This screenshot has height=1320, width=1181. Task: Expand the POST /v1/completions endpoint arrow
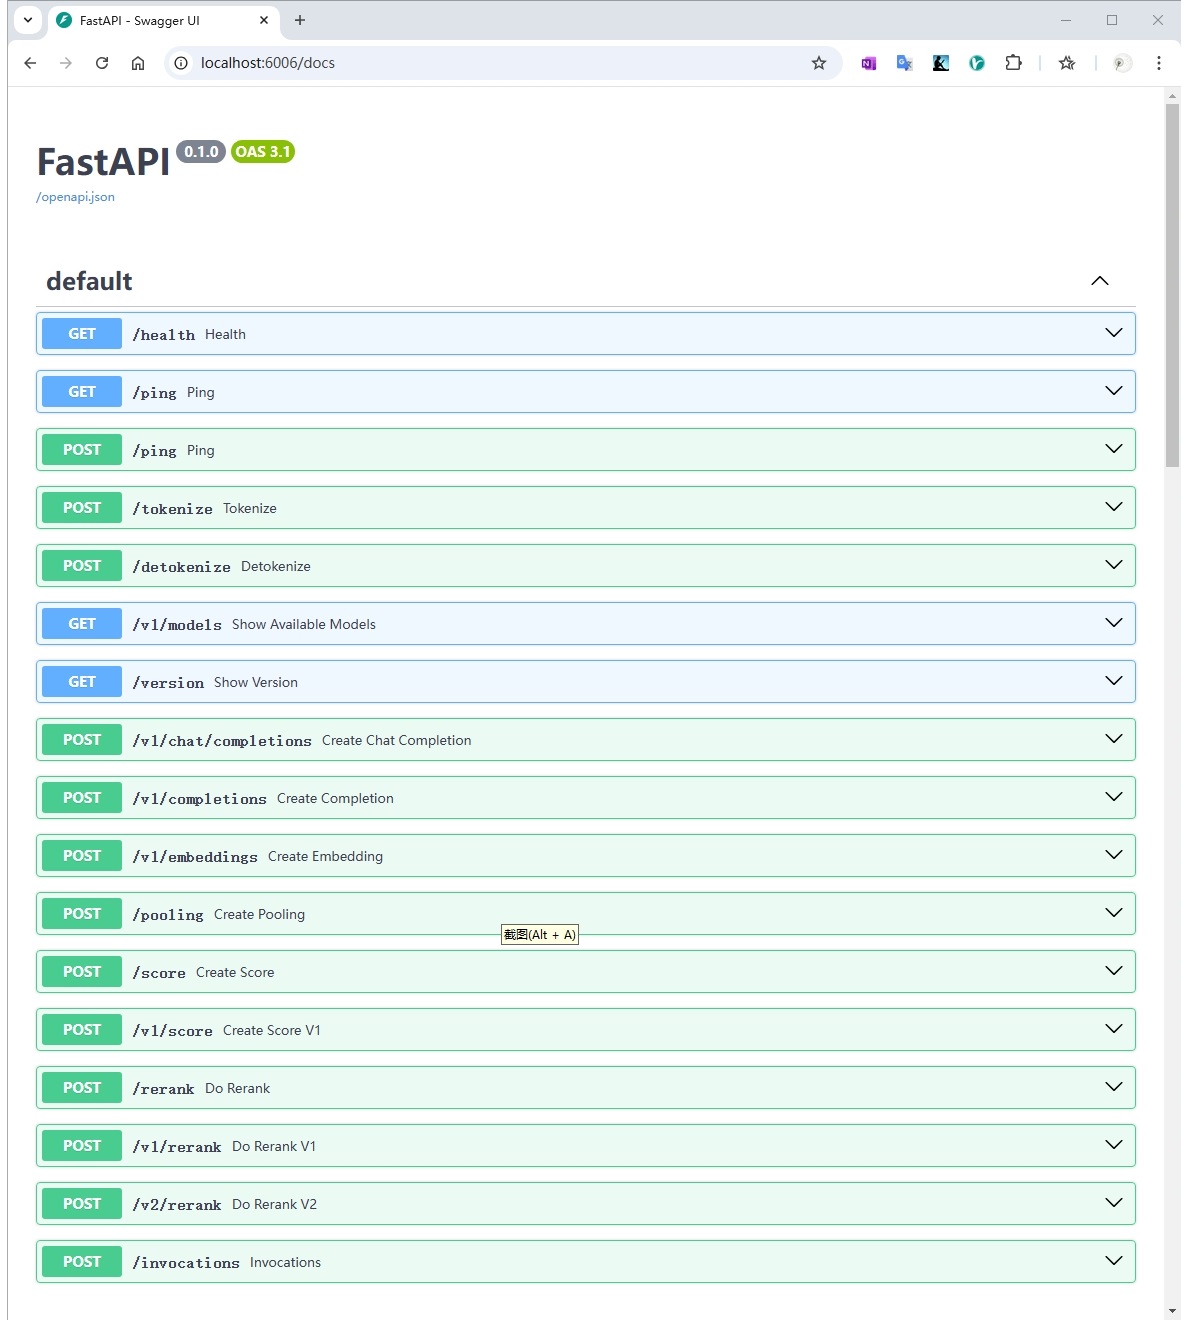tap(1114, 797)
